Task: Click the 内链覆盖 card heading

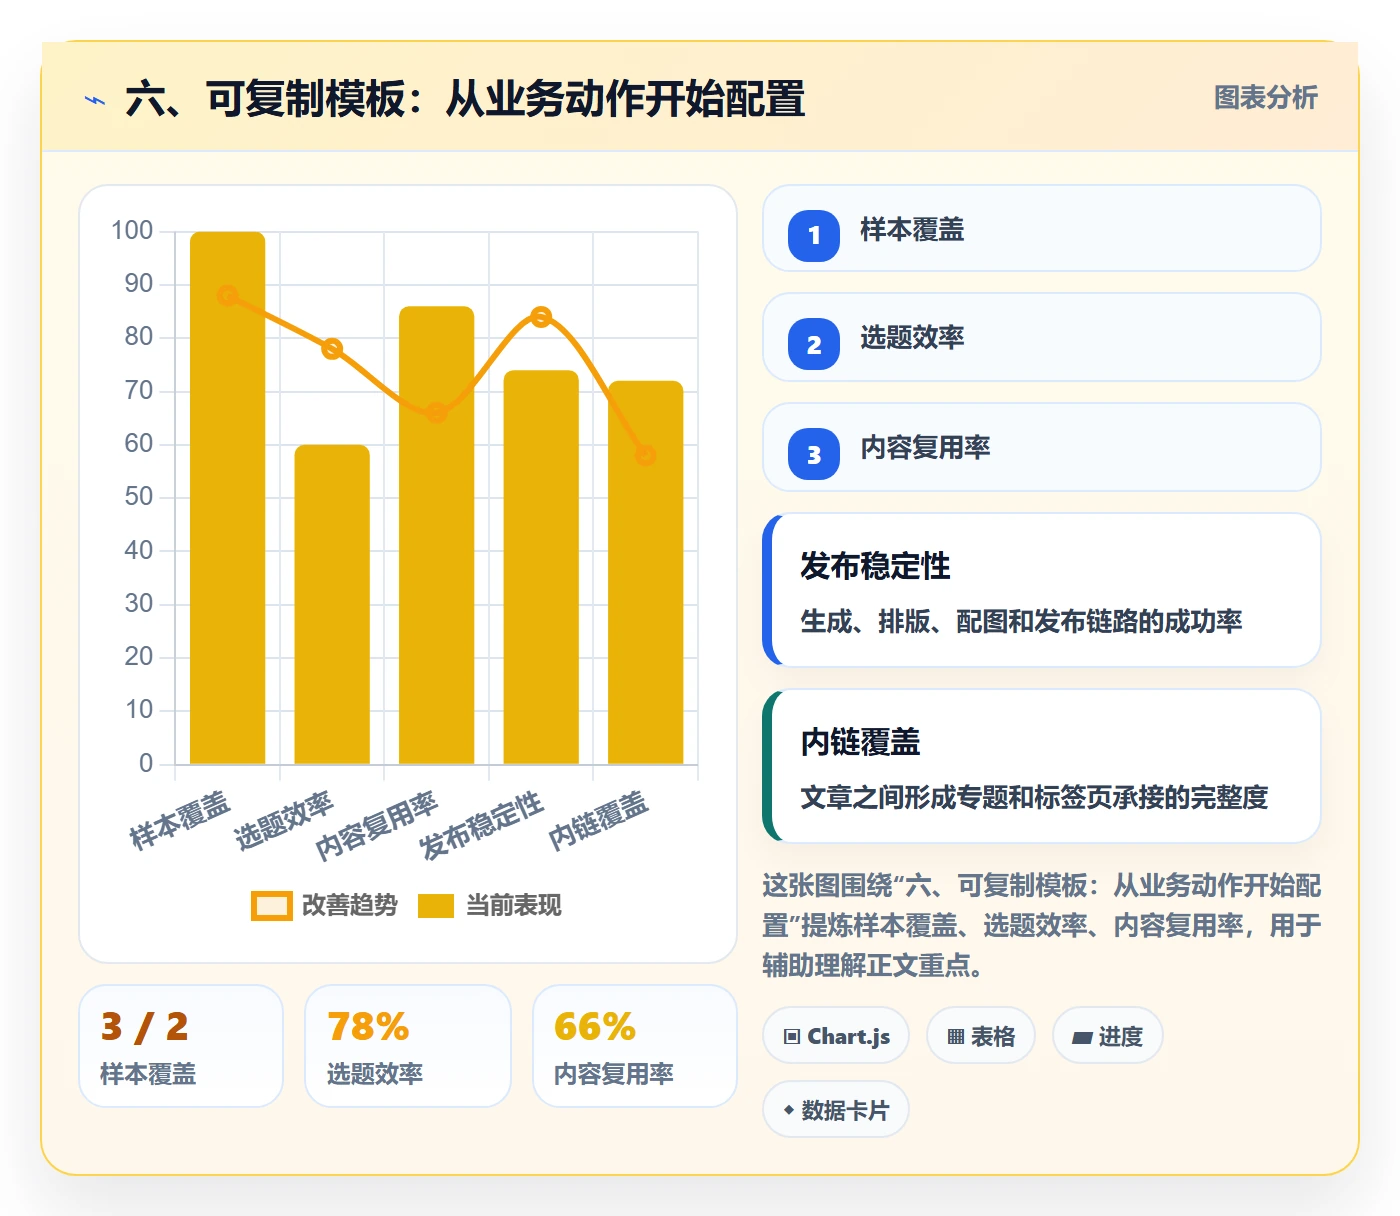Action: point(860,742)
